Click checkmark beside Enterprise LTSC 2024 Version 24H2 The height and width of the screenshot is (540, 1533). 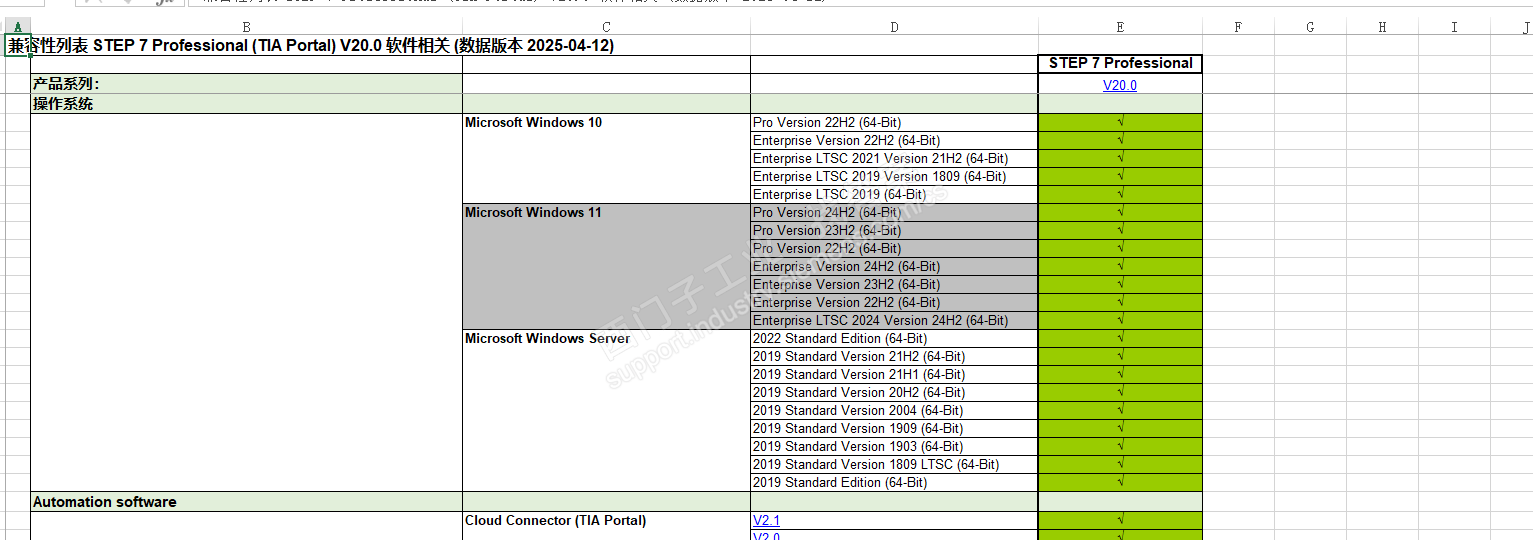coord(1120,321)
